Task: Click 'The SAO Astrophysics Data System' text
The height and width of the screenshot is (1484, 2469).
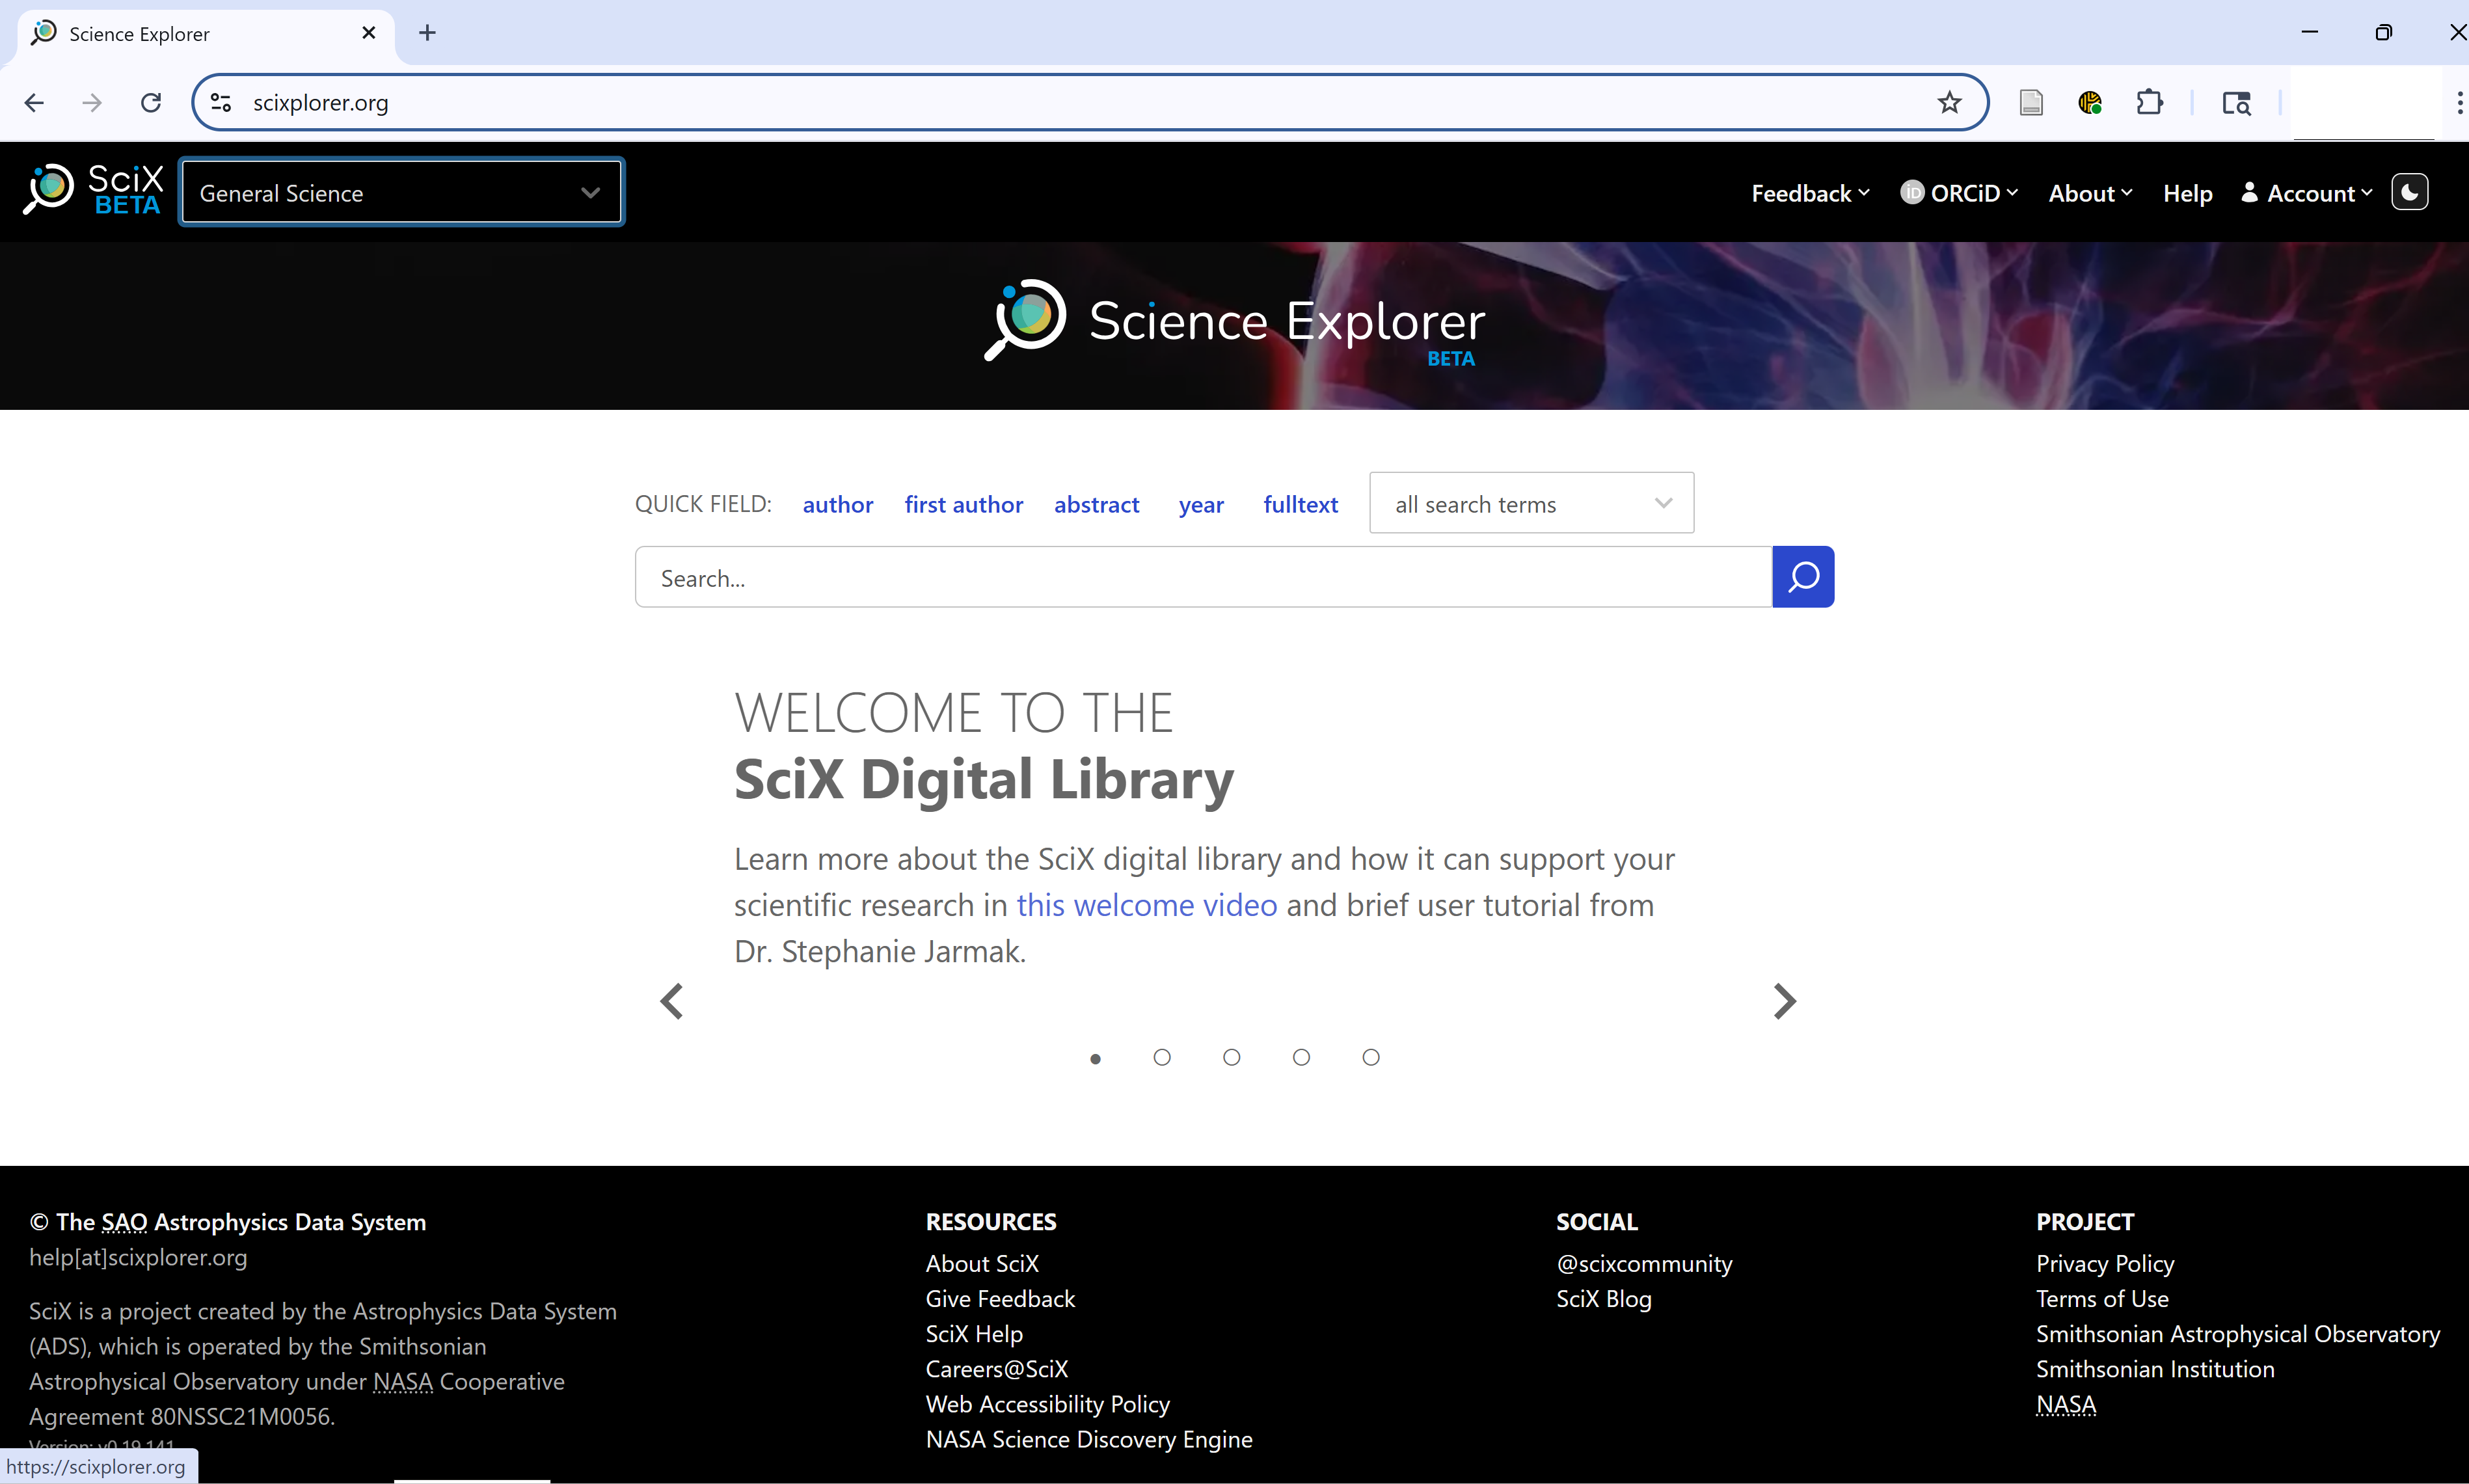Action: tap(241, 1222)
